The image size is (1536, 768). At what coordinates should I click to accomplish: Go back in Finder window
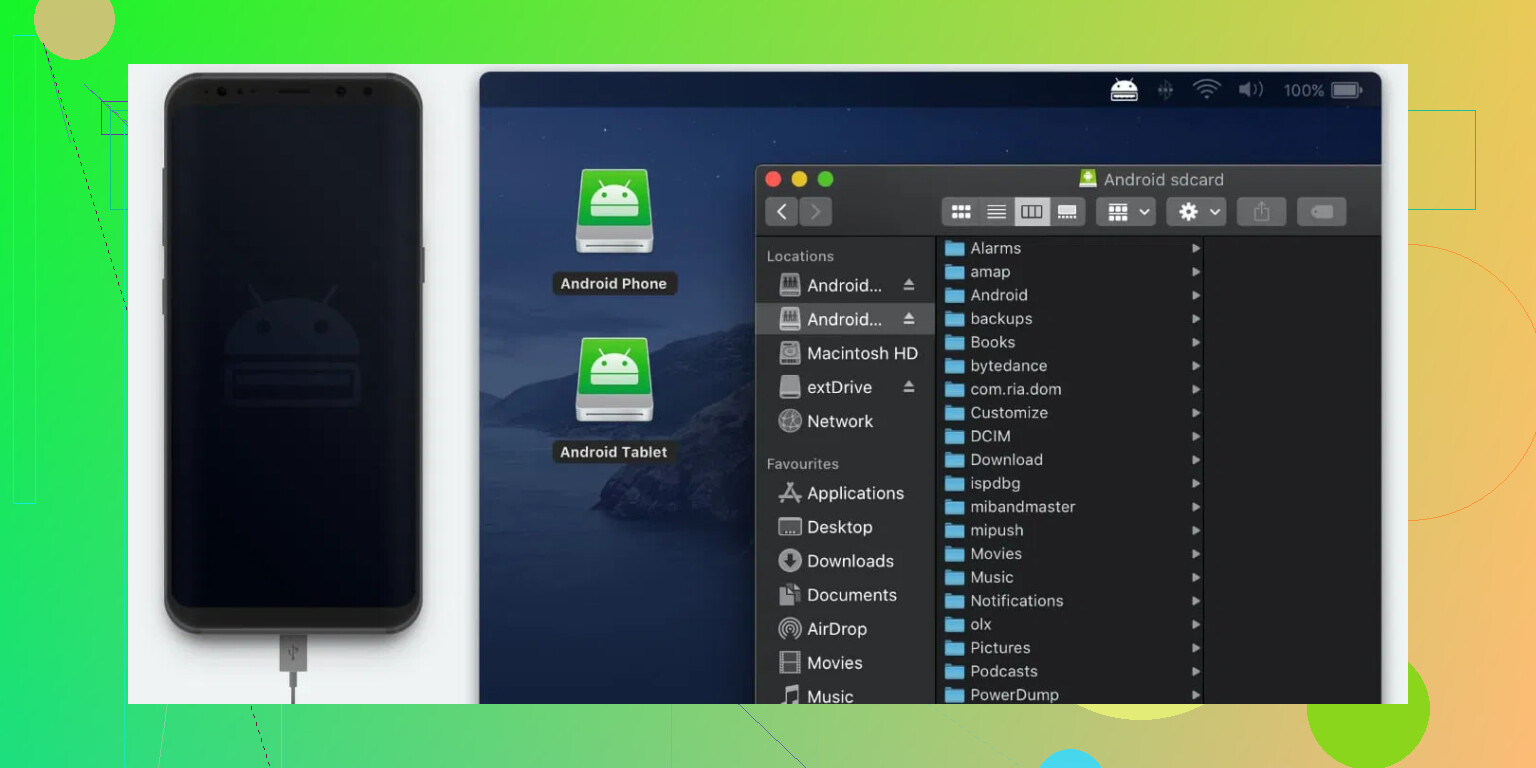click(782, 211)
